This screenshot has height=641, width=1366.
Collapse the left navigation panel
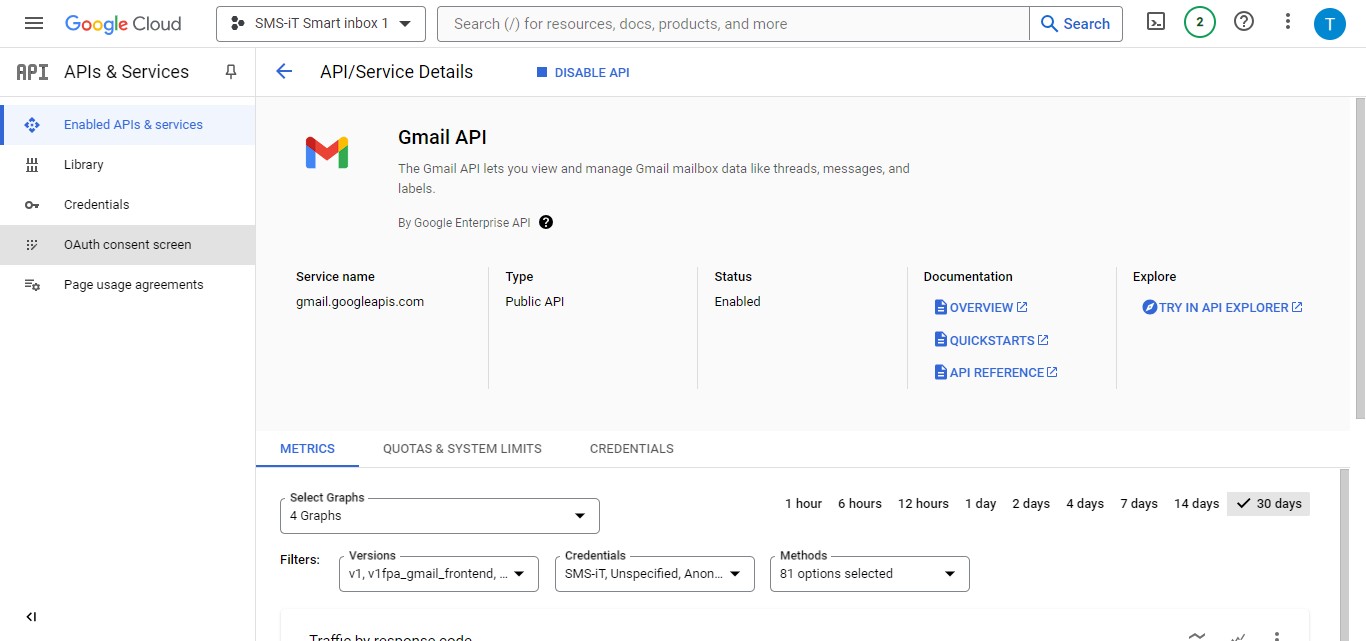coord(31,616)
